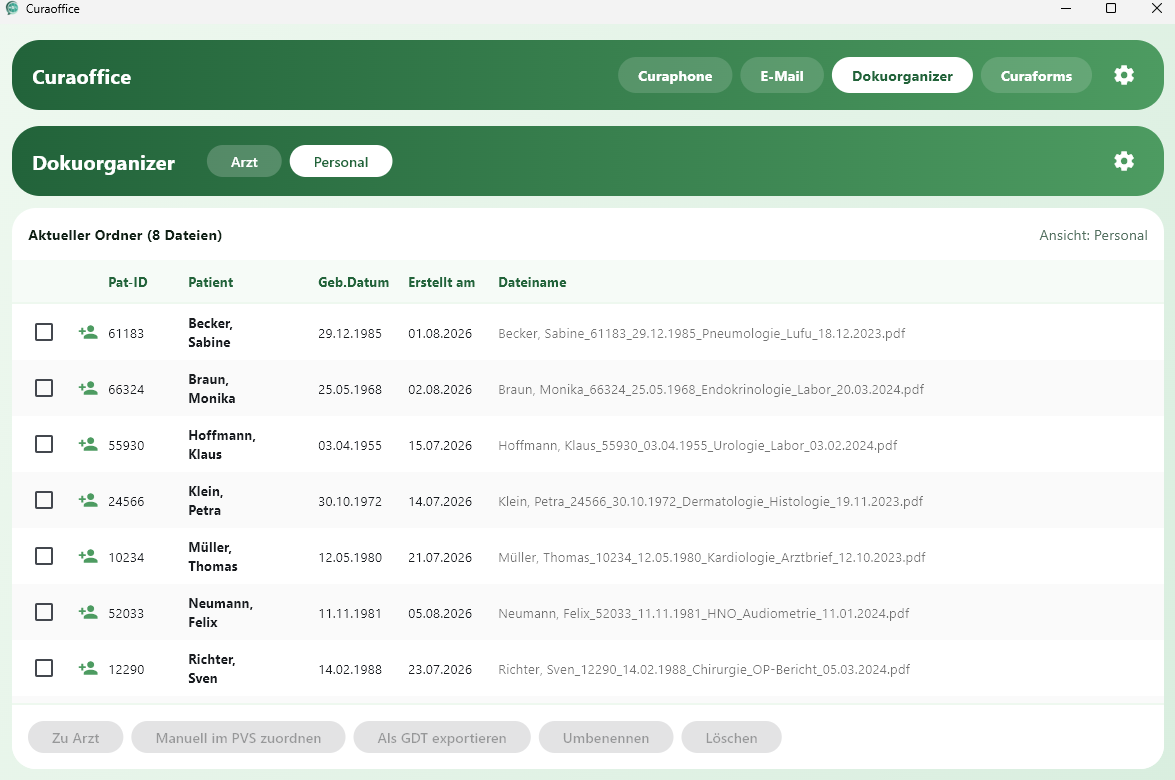Click Pat-ID 24566

click(126, 501)
